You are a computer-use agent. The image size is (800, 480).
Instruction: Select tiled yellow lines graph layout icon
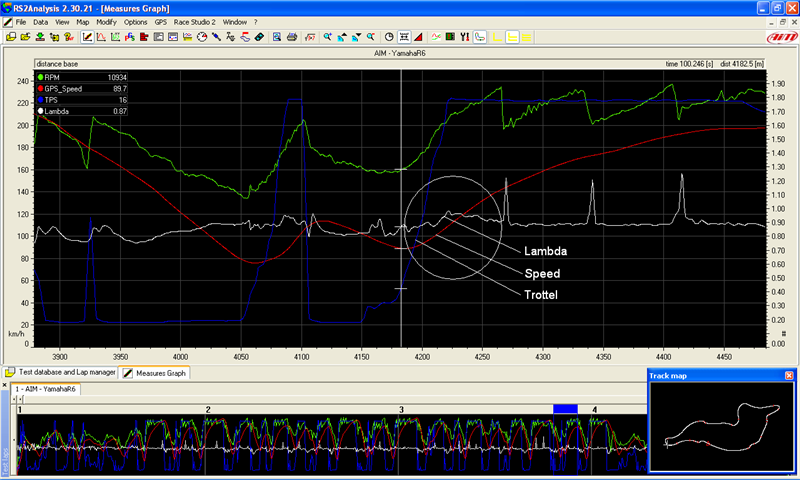(526, 37)
